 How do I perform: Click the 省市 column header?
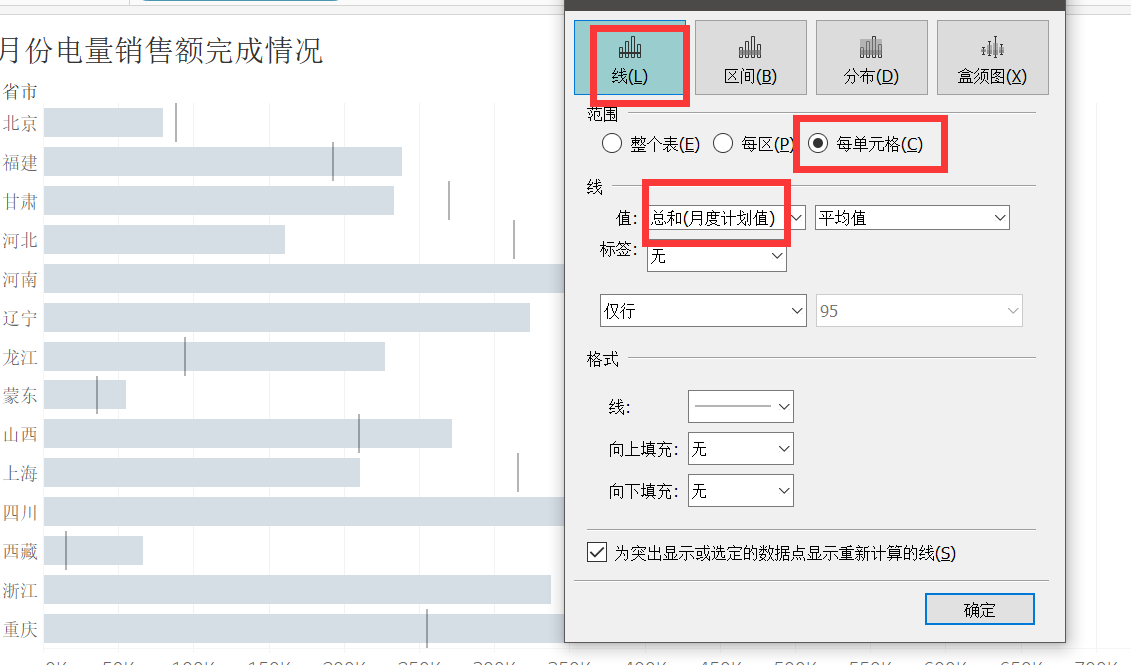[22, 90]
